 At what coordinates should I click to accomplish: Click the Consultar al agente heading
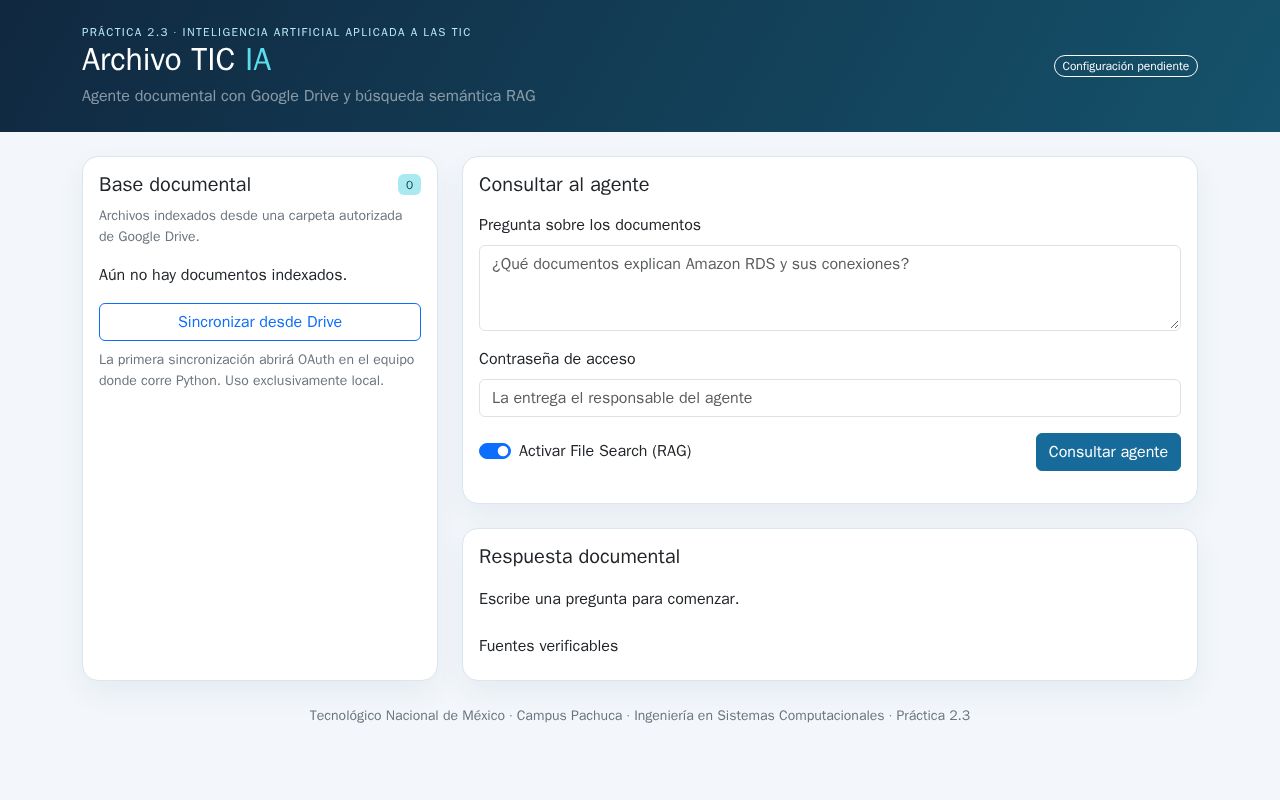click(x=564, y=185)
